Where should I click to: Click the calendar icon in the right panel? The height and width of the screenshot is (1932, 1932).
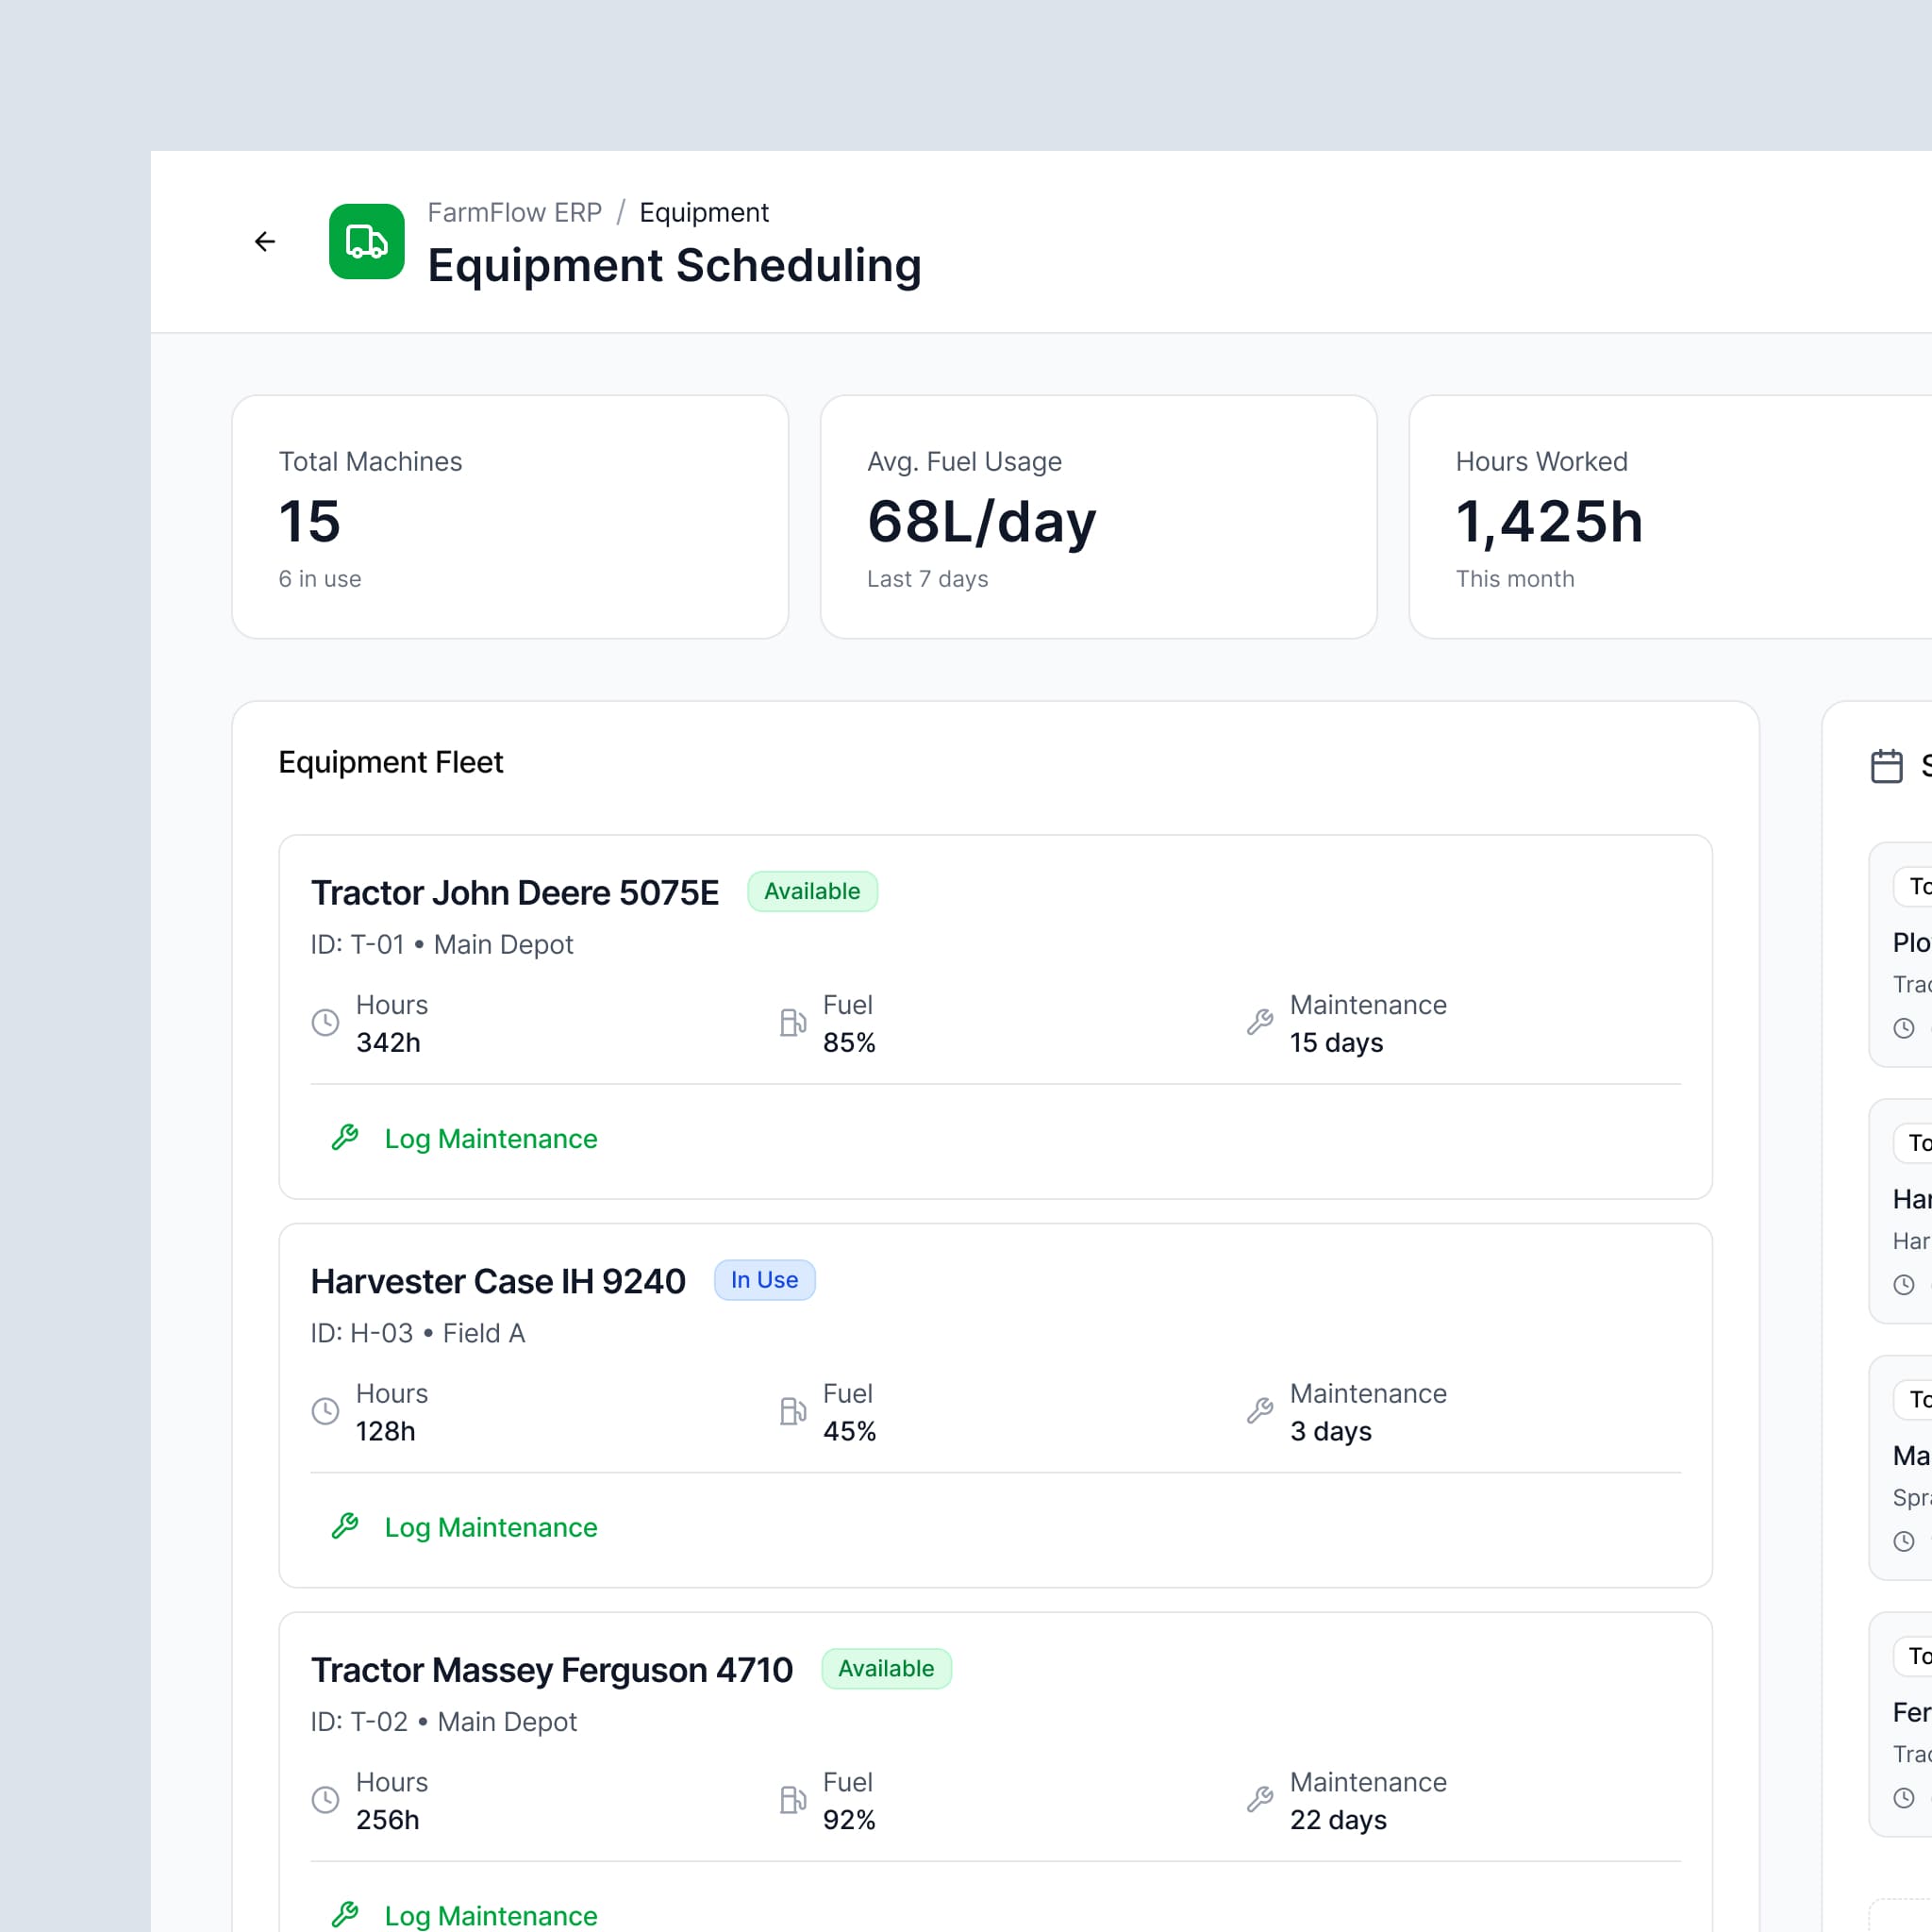[1886, 766]
